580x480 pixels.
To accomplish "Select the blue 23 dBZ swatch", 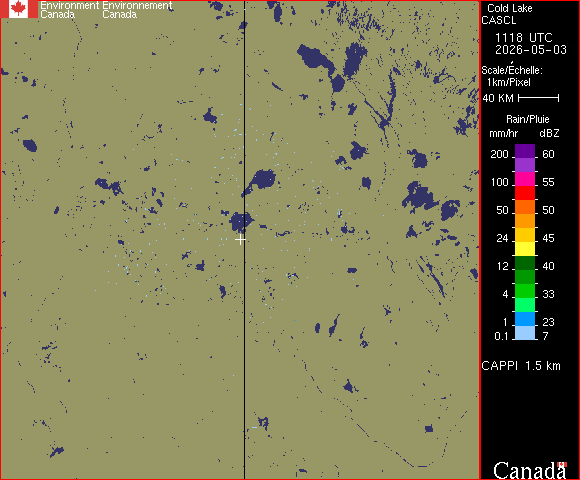I will 525,319.
